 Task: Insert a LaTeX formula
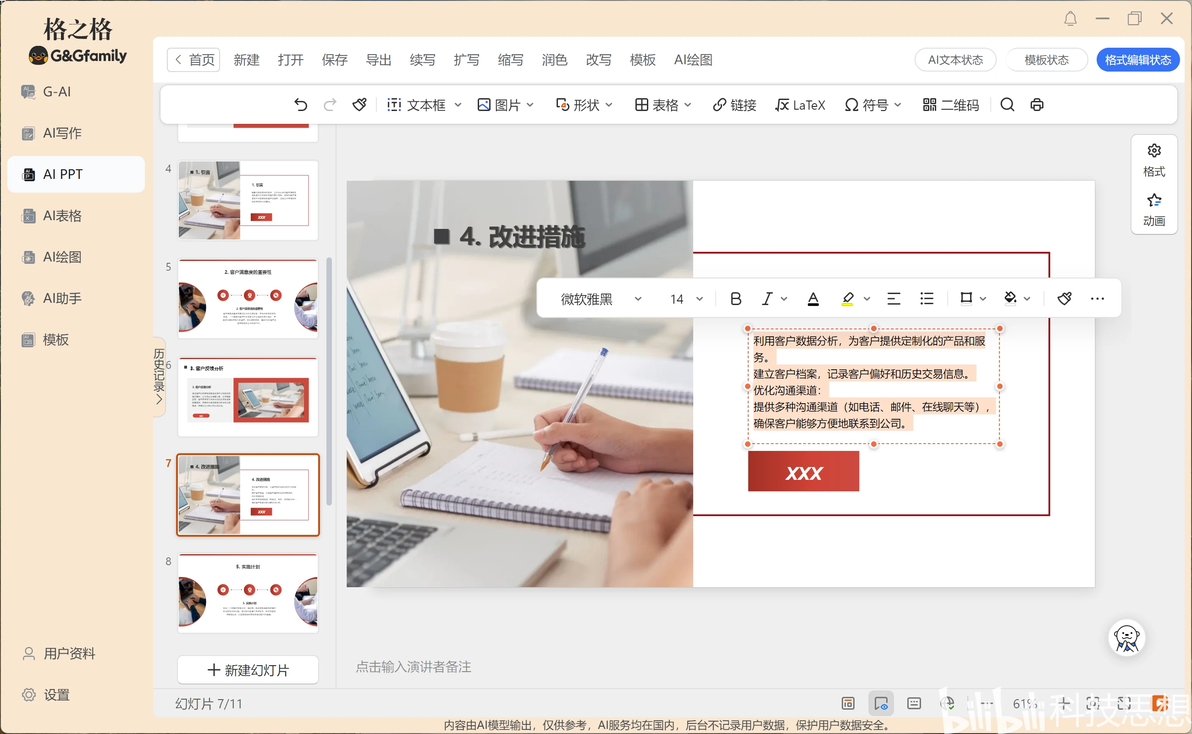800,105
